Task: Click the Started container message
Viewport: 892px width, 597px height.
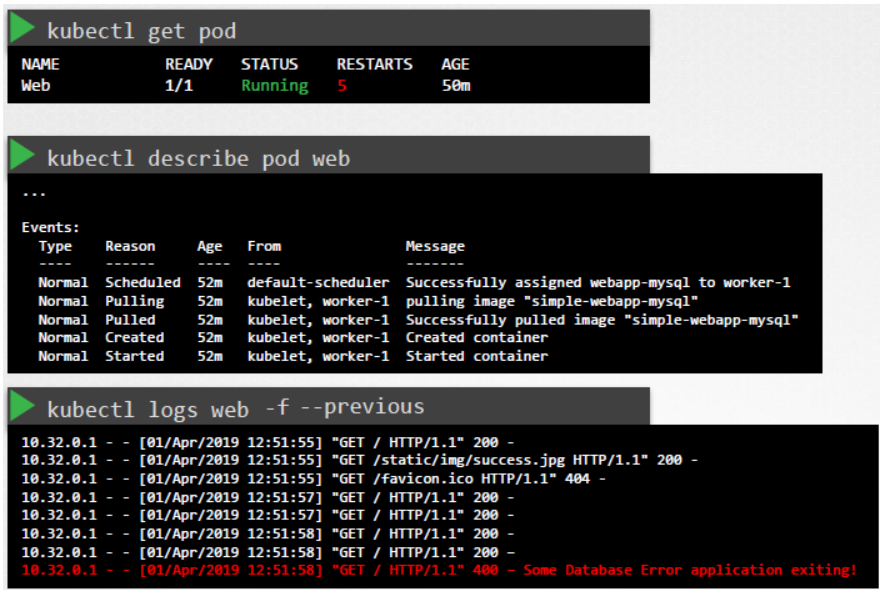Action: click(x=476, y=356)
